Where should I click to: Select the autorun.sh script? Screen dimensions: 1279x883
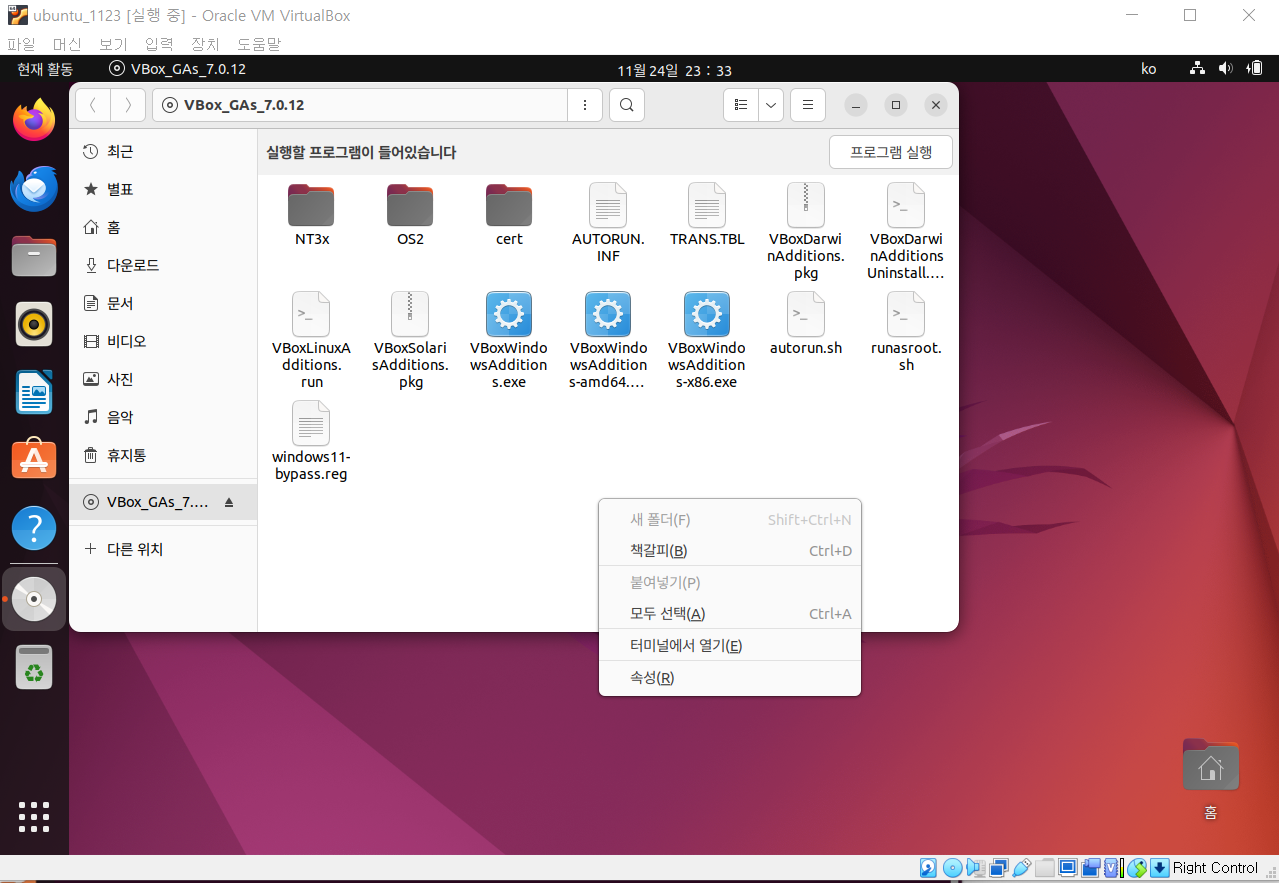[806, 324]
